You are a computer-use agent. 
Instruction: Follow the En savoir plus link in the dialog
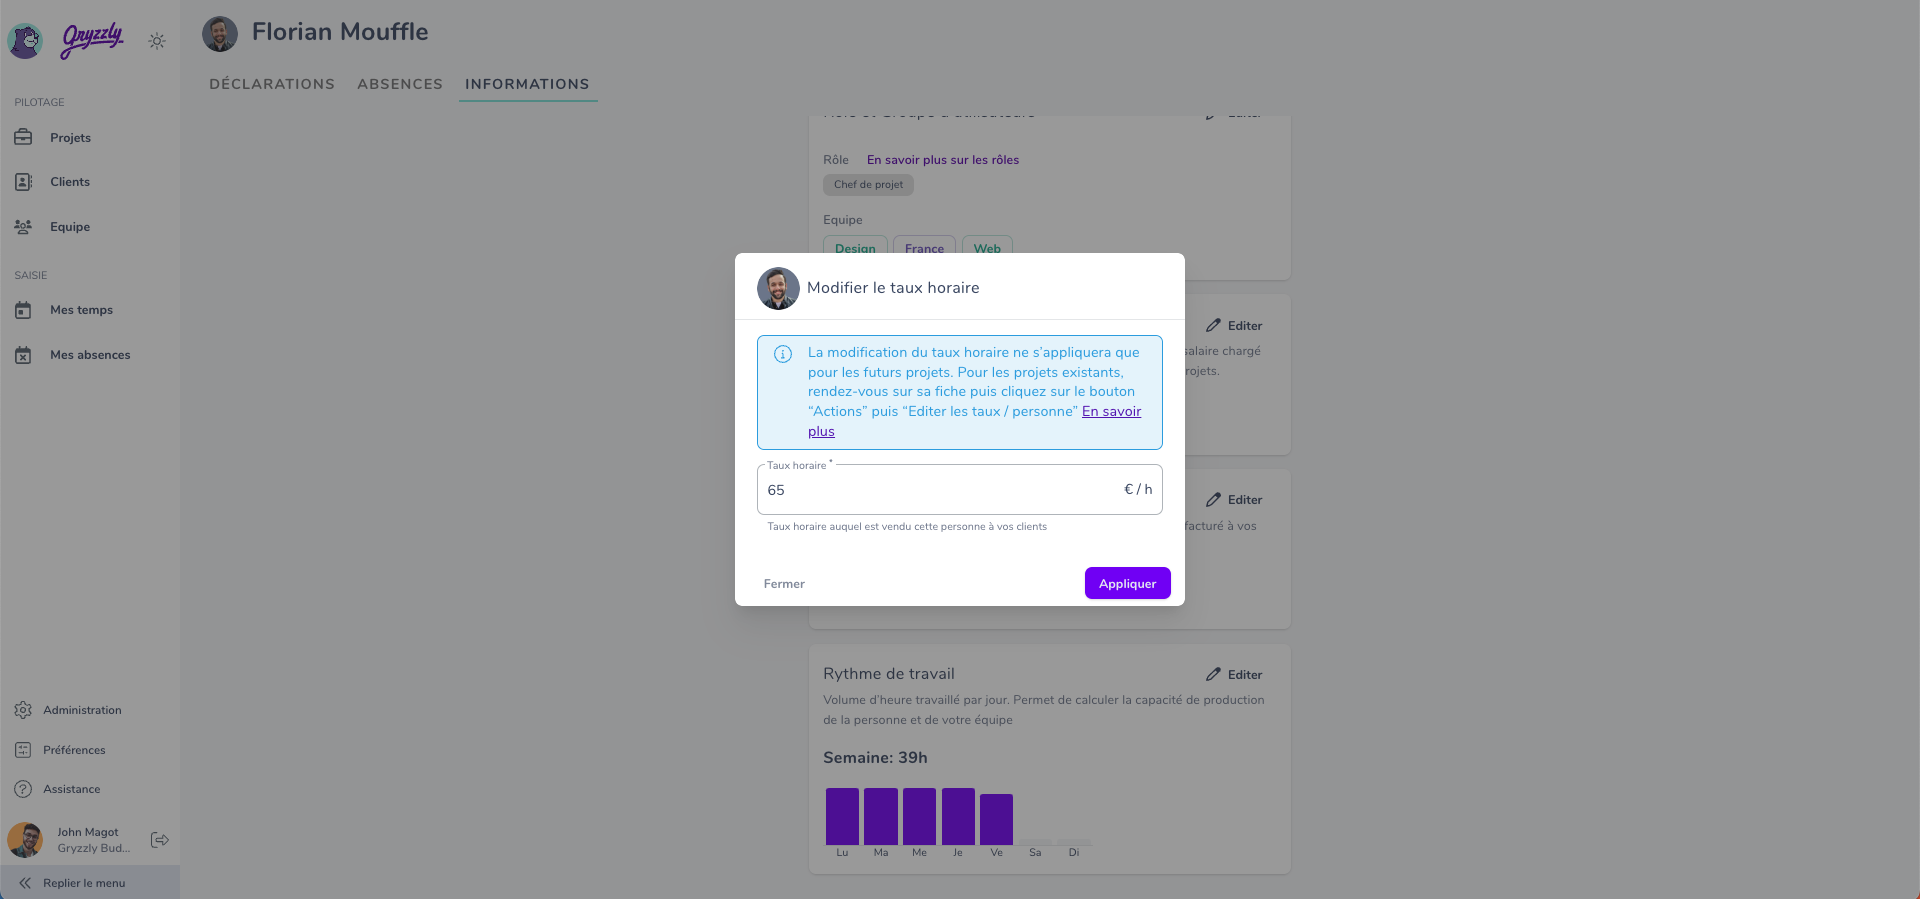(x=975, y=421)
